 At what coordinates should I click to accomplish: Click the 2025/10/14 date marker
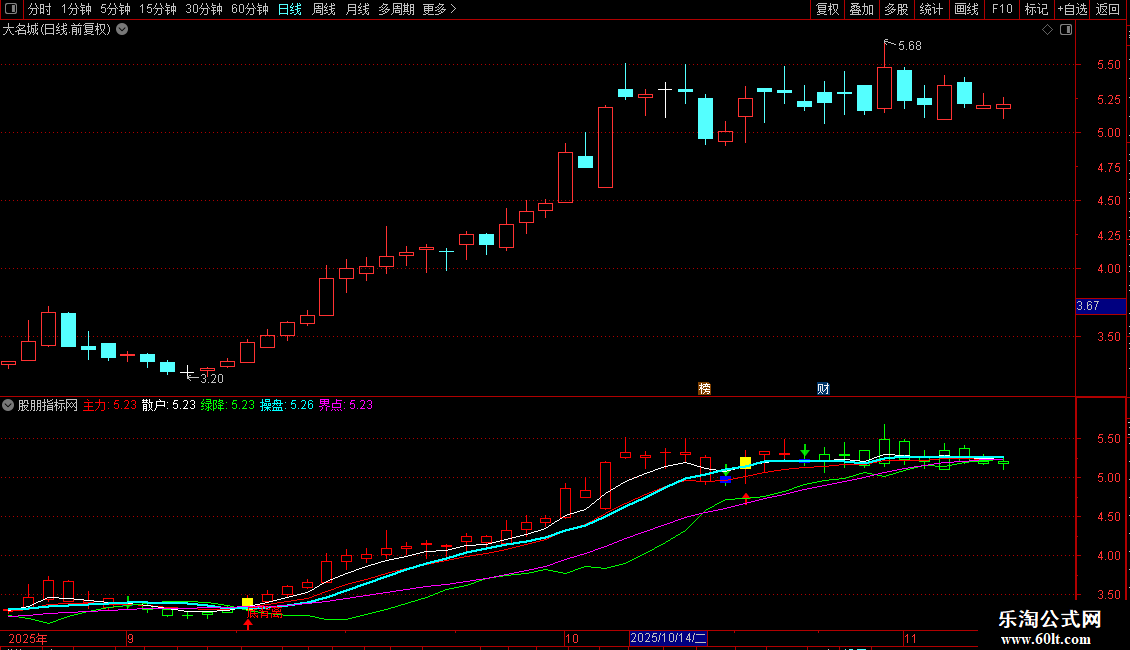click(x=668, y=638)
